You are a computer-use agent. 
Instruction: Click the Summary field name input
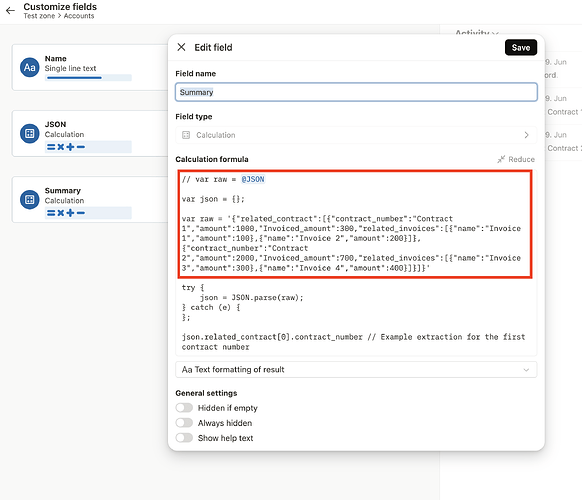click(x=356, y=92)
